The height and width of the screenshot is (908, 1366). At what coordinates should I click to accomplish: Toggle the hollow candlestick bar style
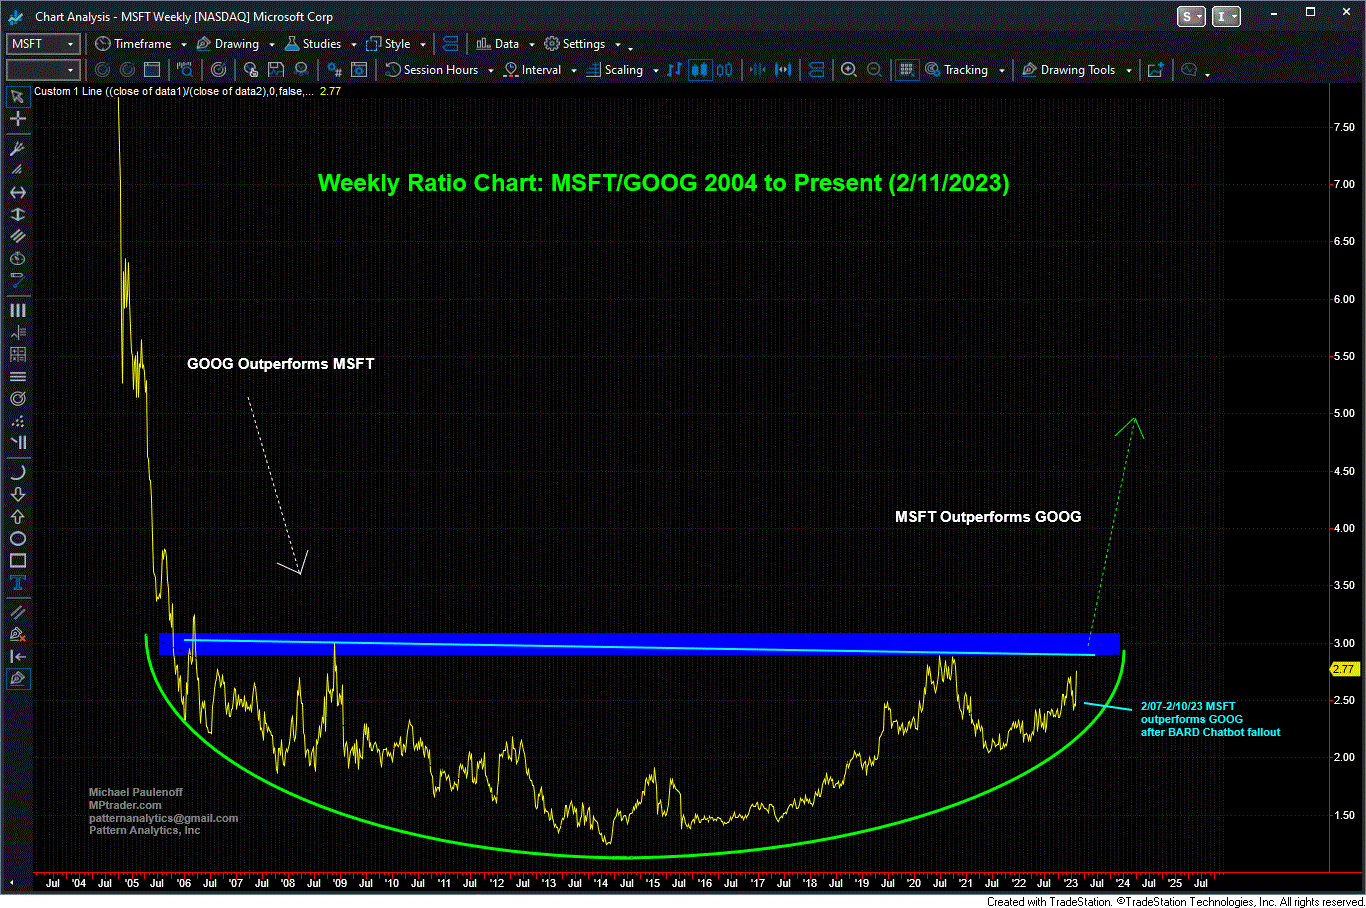pos(724,70)
